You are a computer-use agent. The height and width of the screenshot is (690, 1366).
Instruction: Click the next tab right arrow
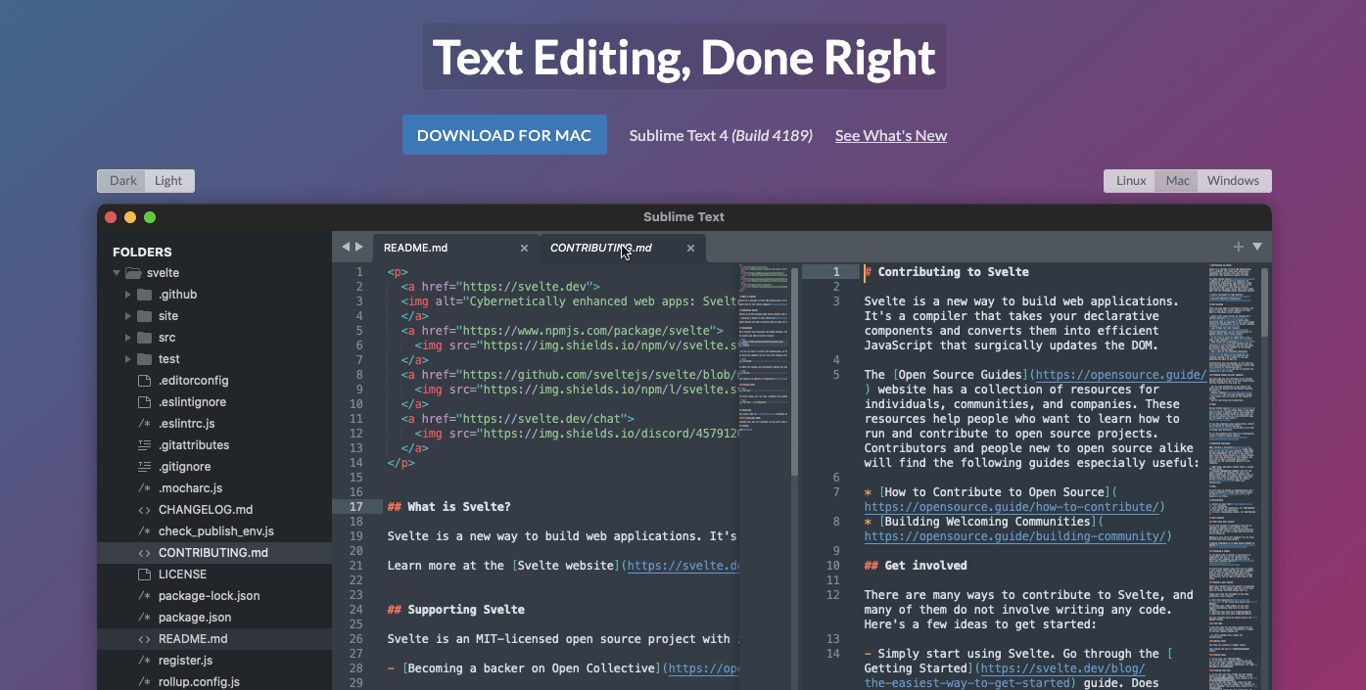click(360, 247)
